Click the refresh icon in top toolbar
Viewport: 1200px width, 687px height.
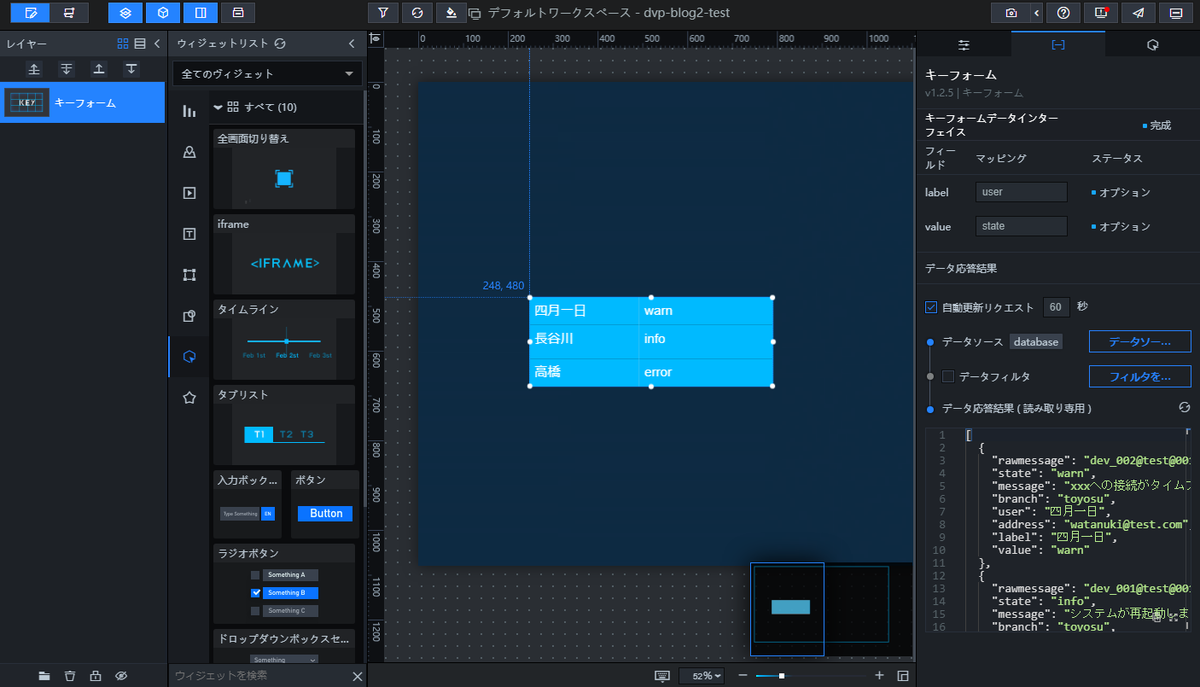coord(417,13)
